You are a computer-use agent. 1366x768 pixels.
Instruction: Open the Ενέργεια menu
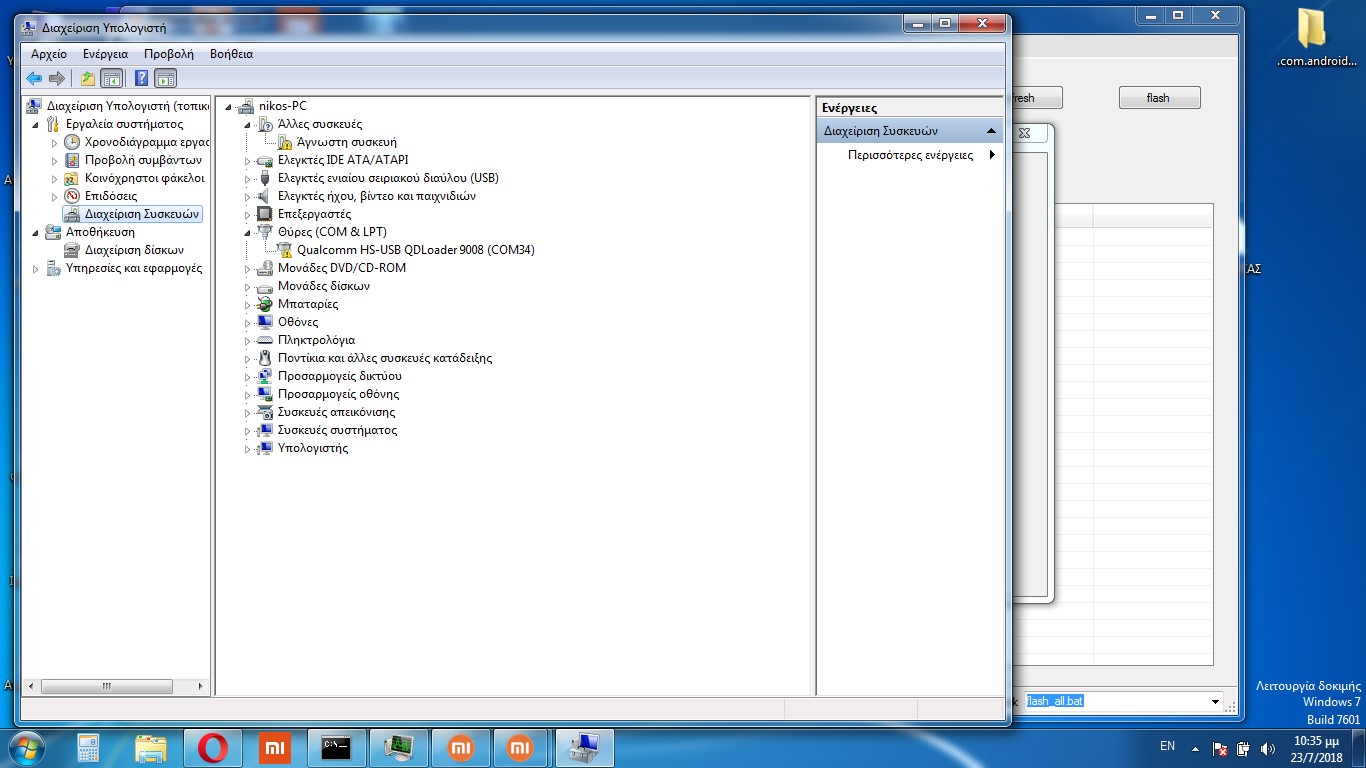coord(105,54)
